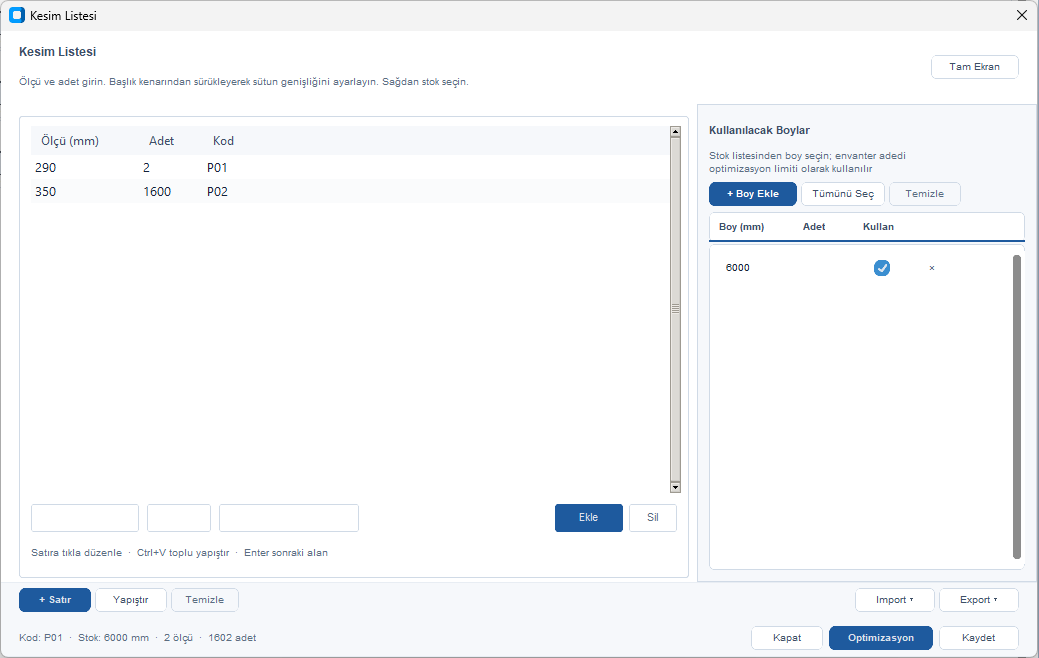
Task: Click the Sil button to delete row
Action: [x=653, y=518]
